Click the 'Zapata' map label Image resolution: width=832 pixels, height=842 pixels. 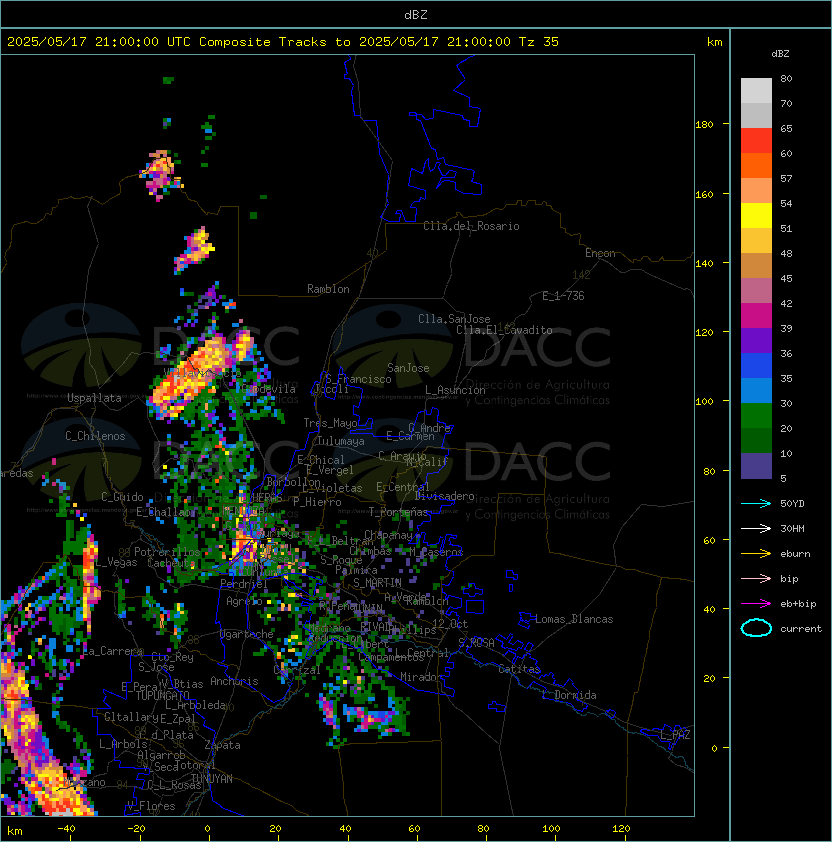point(222,745)
